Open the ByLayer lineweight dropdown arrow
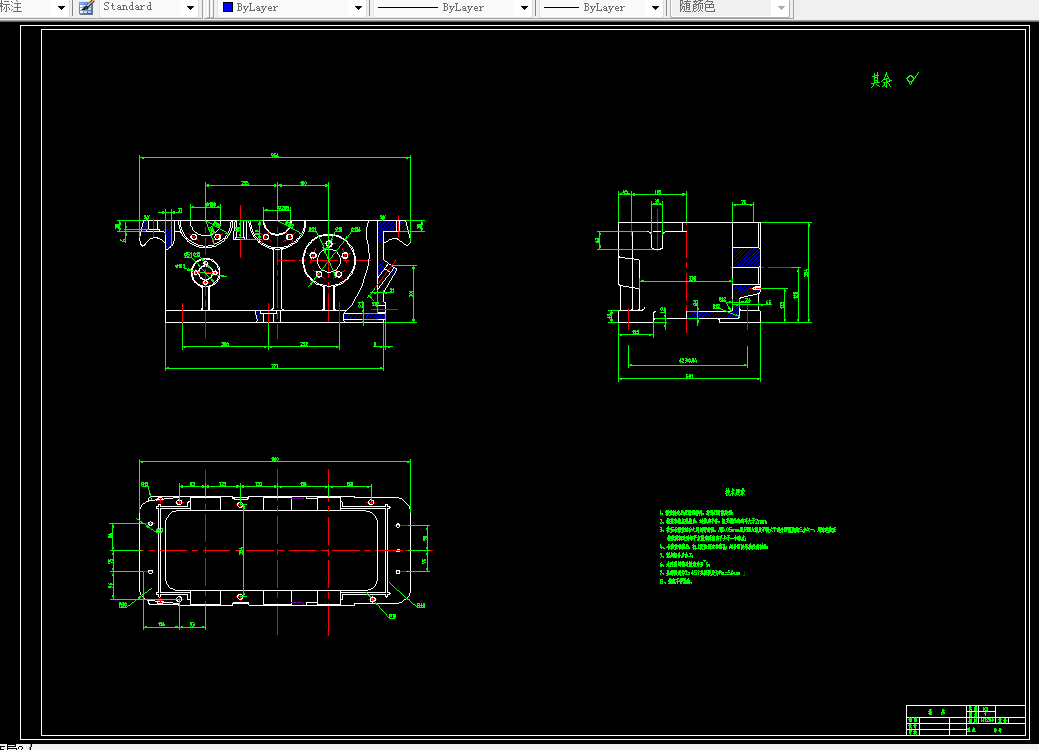 pyautogui.click(x=655, y=8)
